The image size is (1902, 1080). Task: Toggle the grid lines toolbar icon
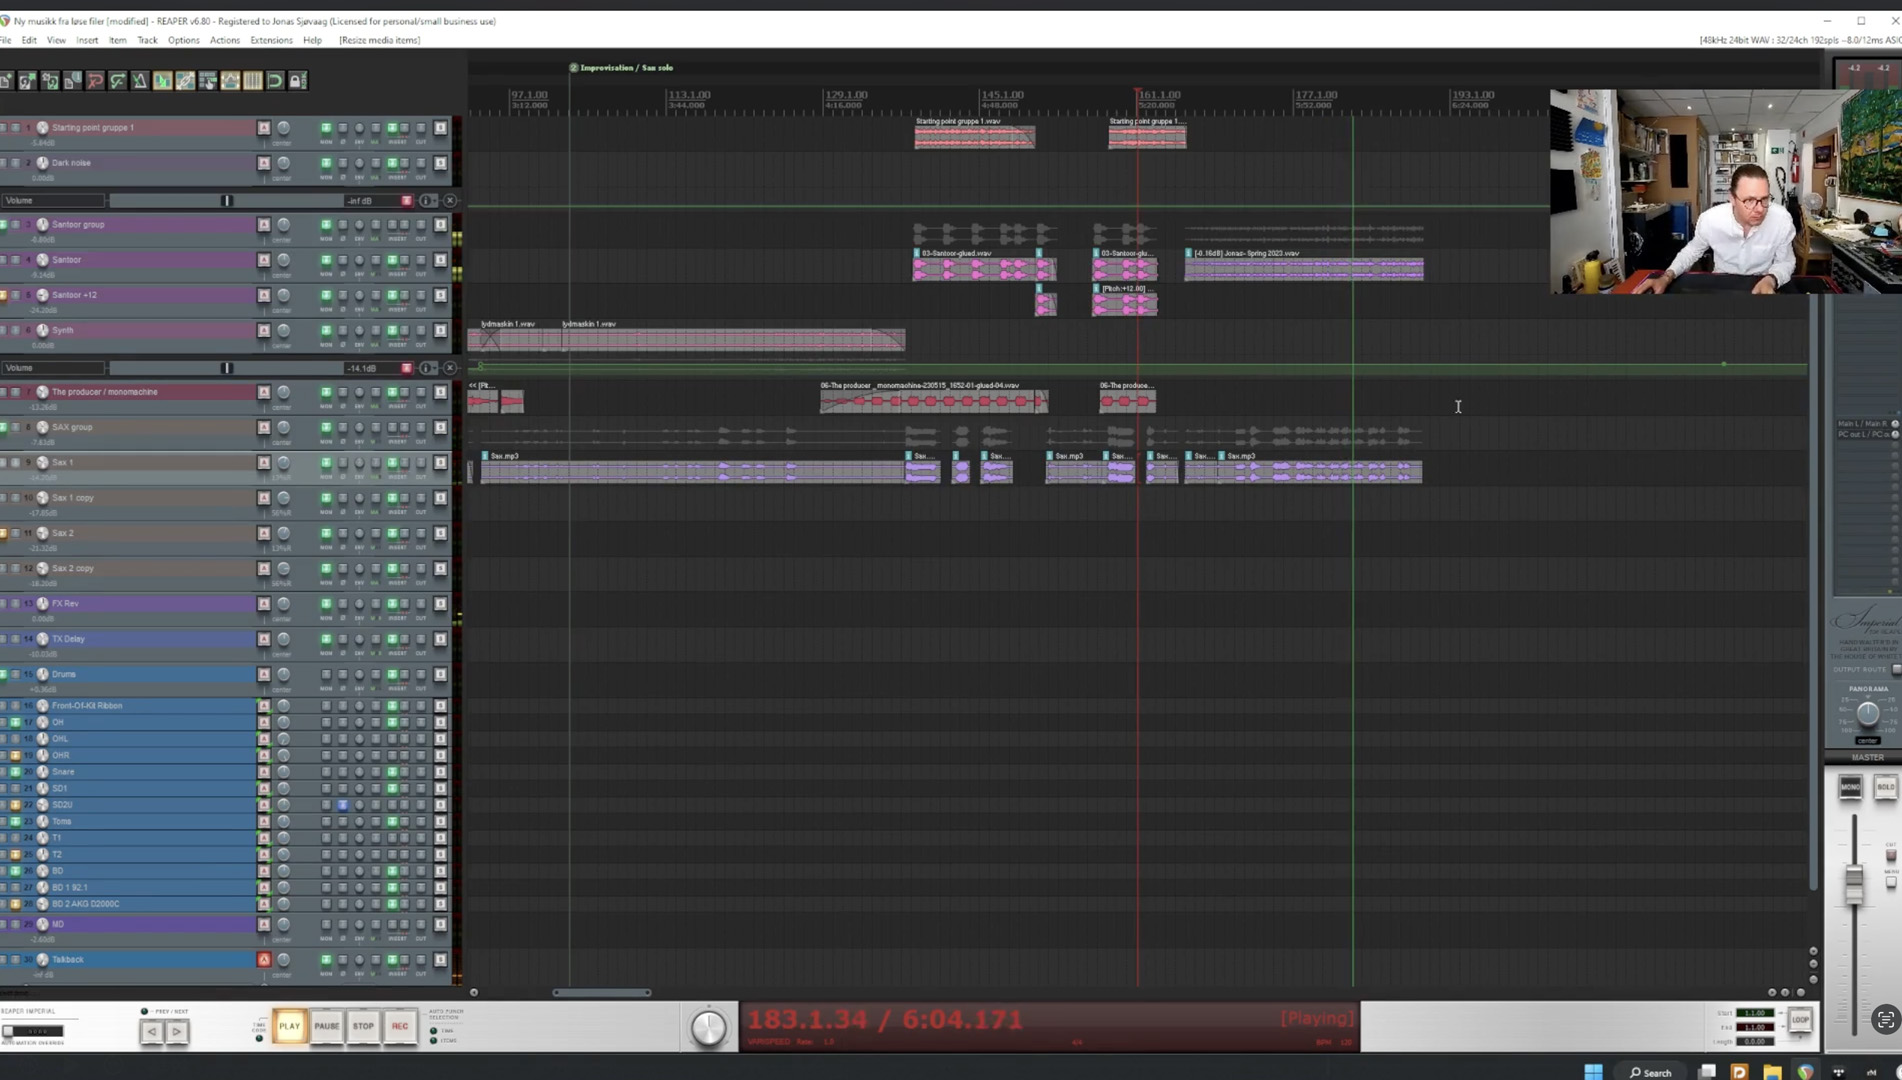click(252, 81)
